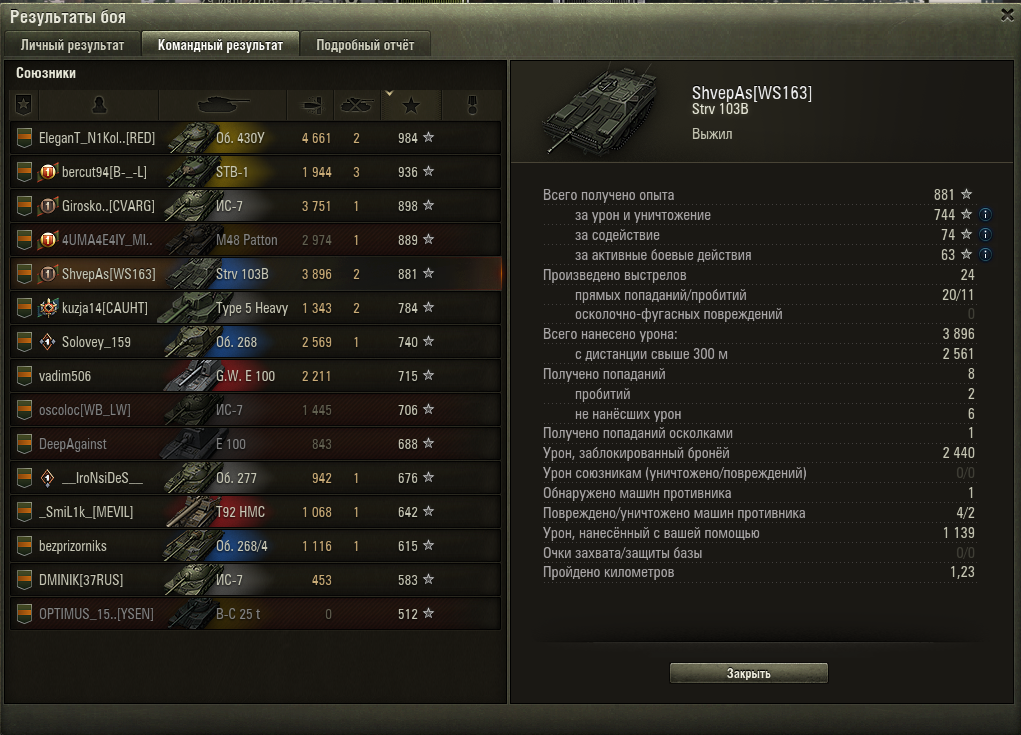The height and width of the screenshot is (735, 1021).
Task: Sort by player name silhouette icon
Action: [x=99, y=105]
